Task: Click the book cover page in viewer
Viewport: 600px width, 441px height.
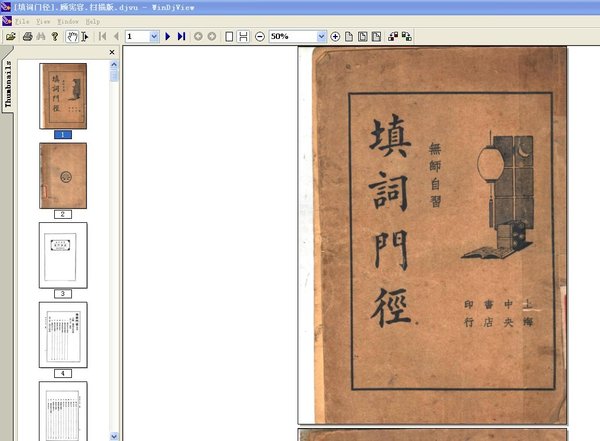Action: pyautogui.click(x=432, y=235)
